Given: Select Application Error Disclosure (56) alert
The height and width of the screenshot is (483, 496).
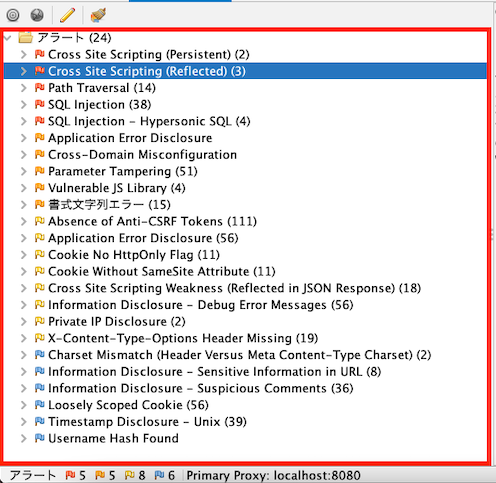Looking at the screenshot, I should [143, 238].
